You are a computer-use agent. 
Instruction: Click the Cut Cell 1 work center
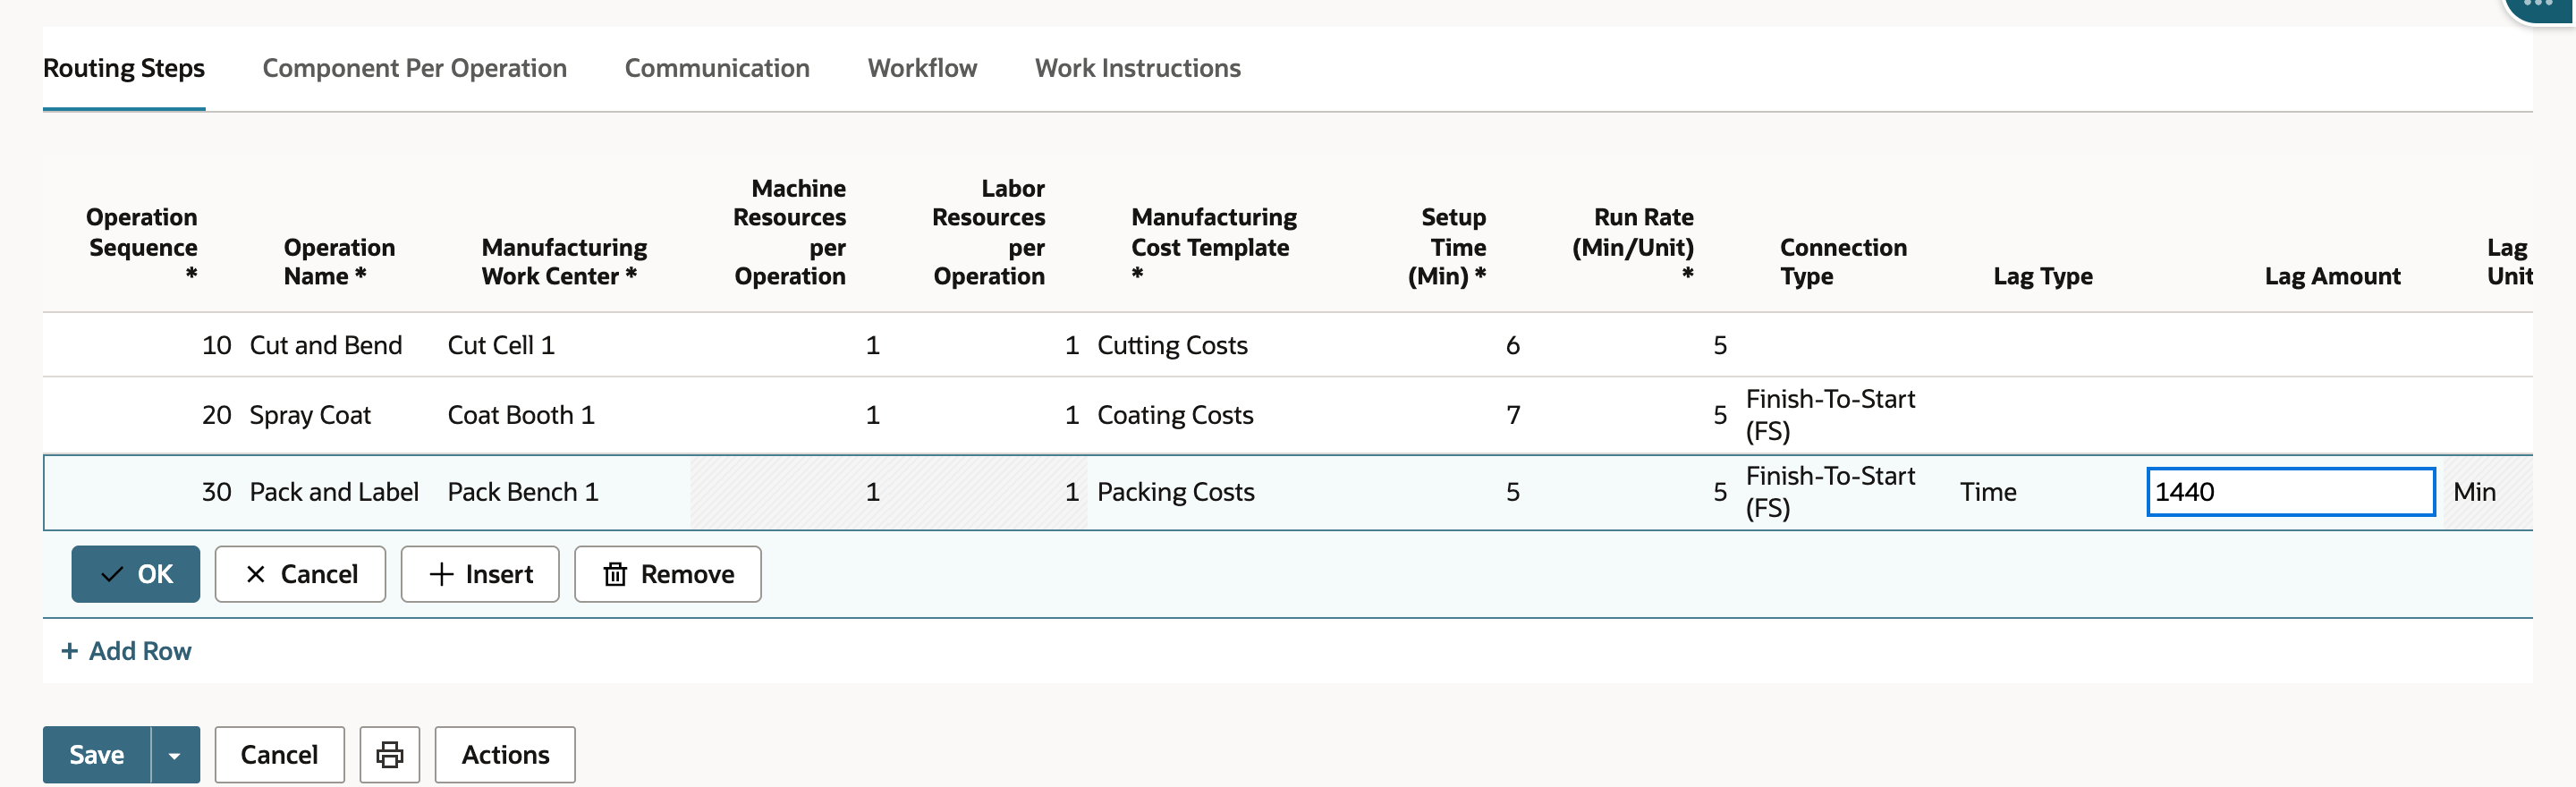501,345
